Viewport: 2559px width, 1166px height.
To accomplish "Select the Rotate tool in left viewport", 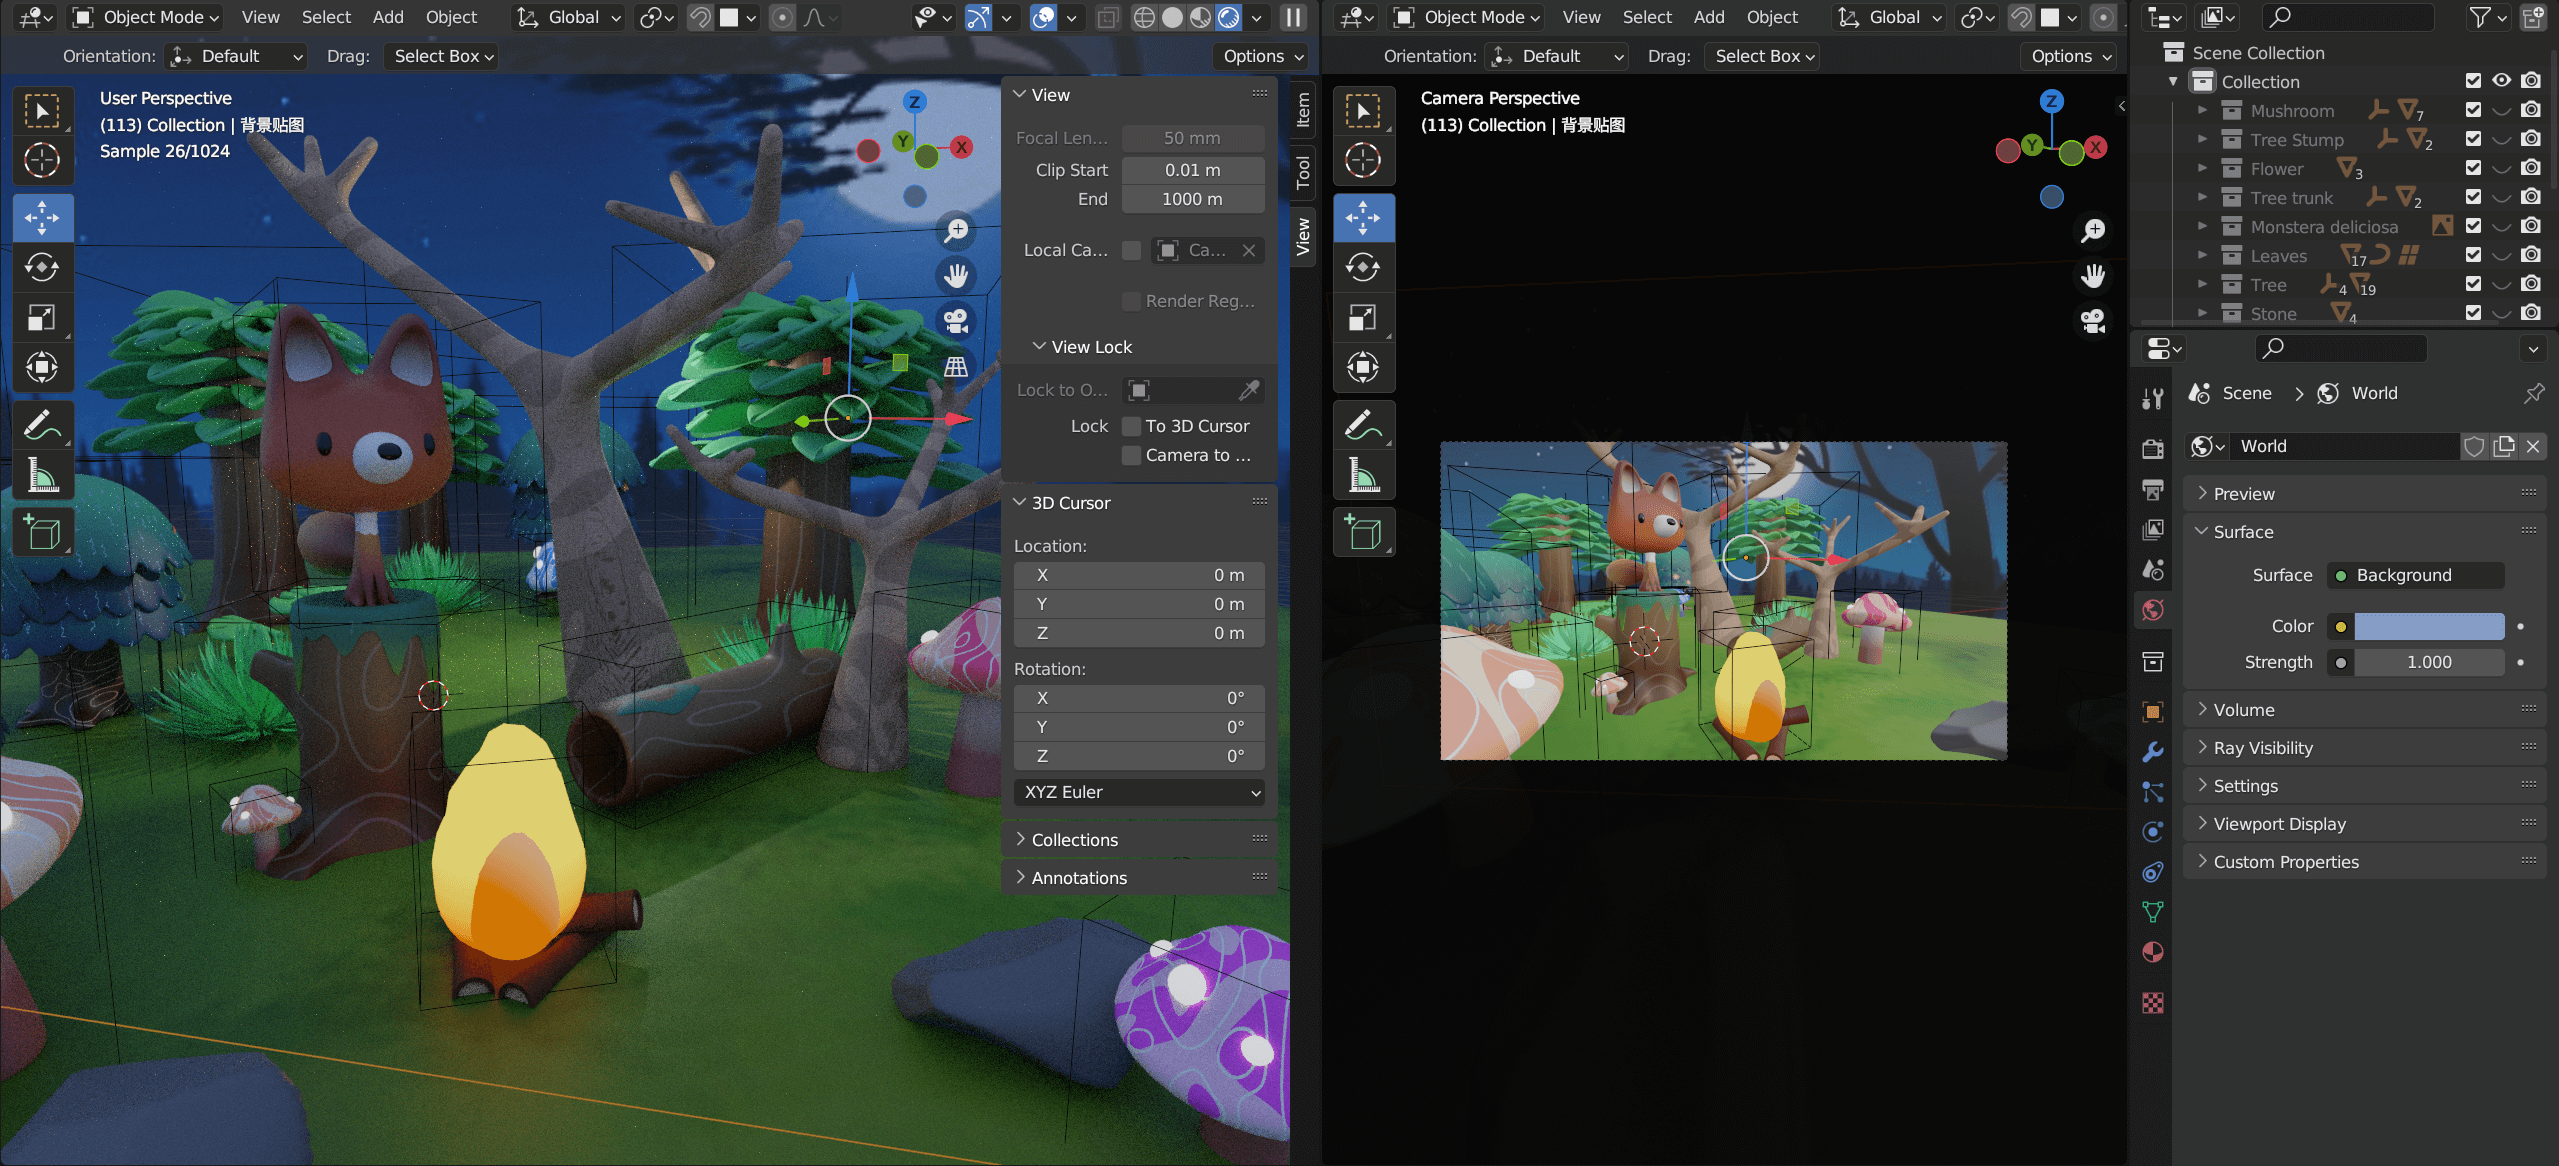I will click(x=42, y=267).
